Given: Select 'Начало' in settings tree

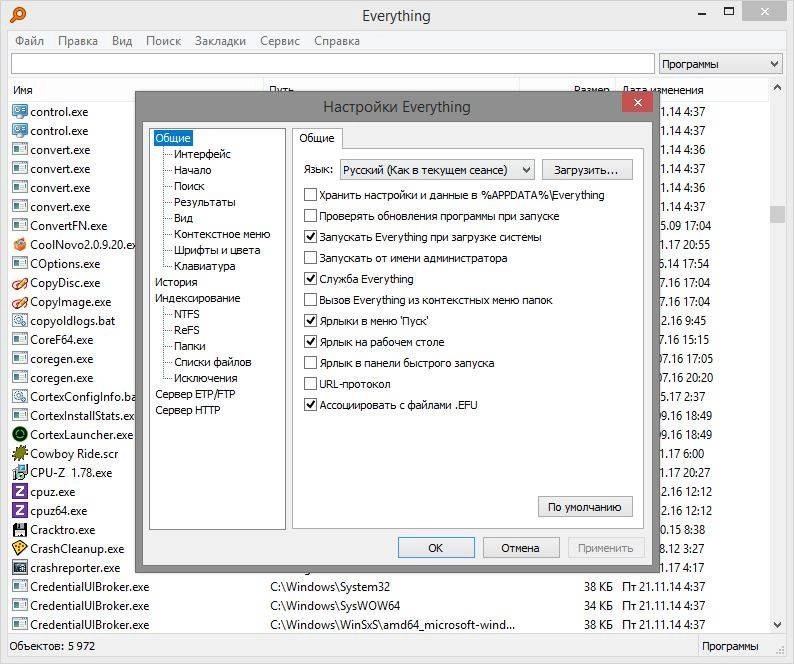Looking at the screenshot, I should coord(193,170).
